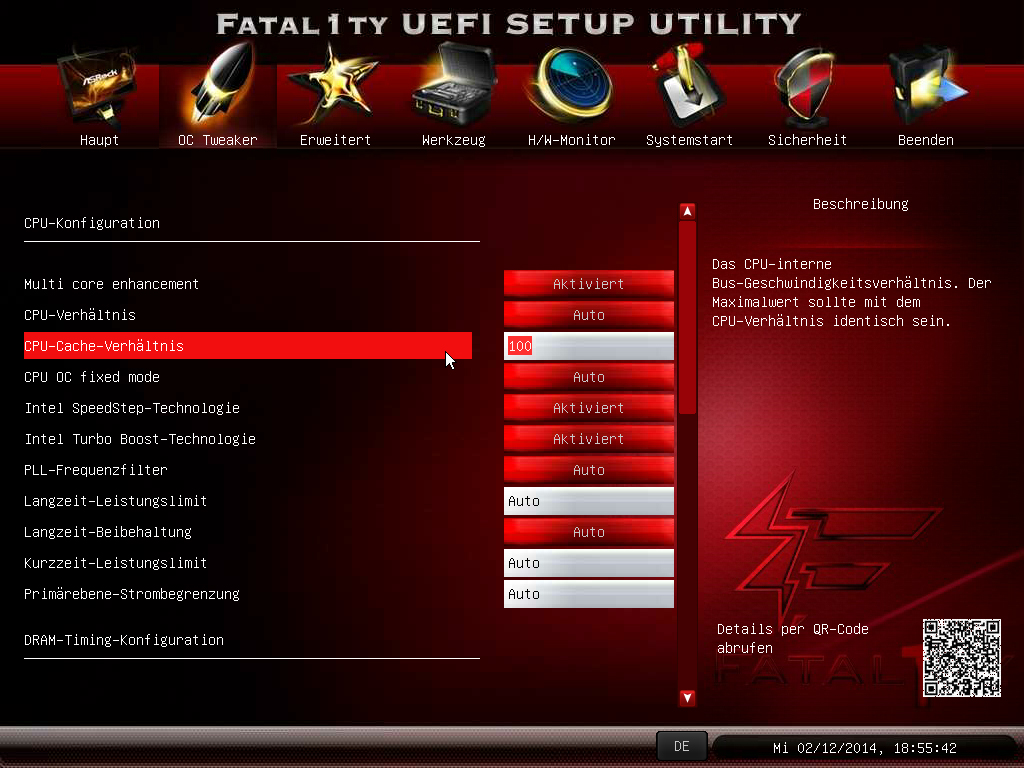Select the Multi core enhancement row label

(111, 284)
